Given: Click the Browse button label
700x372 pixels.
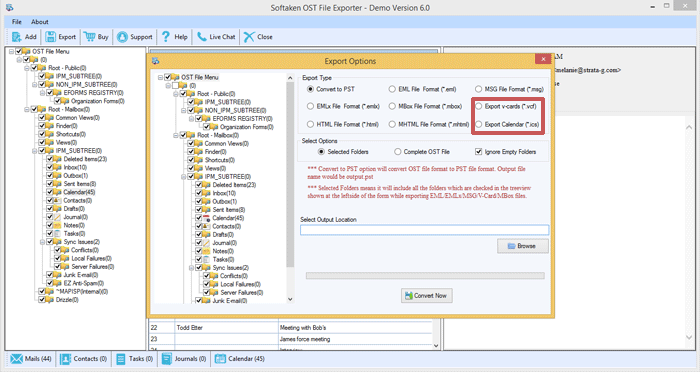Looking at the screenshot, I should [x=526, y=246].
